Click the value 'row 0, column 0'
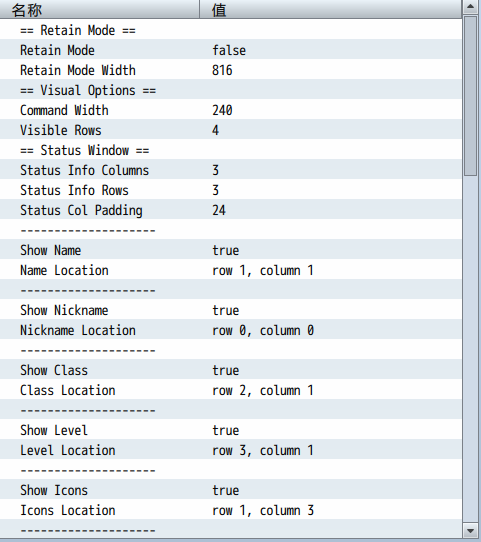The height and width of the screenshot is (542, 481). click(263, 331)
